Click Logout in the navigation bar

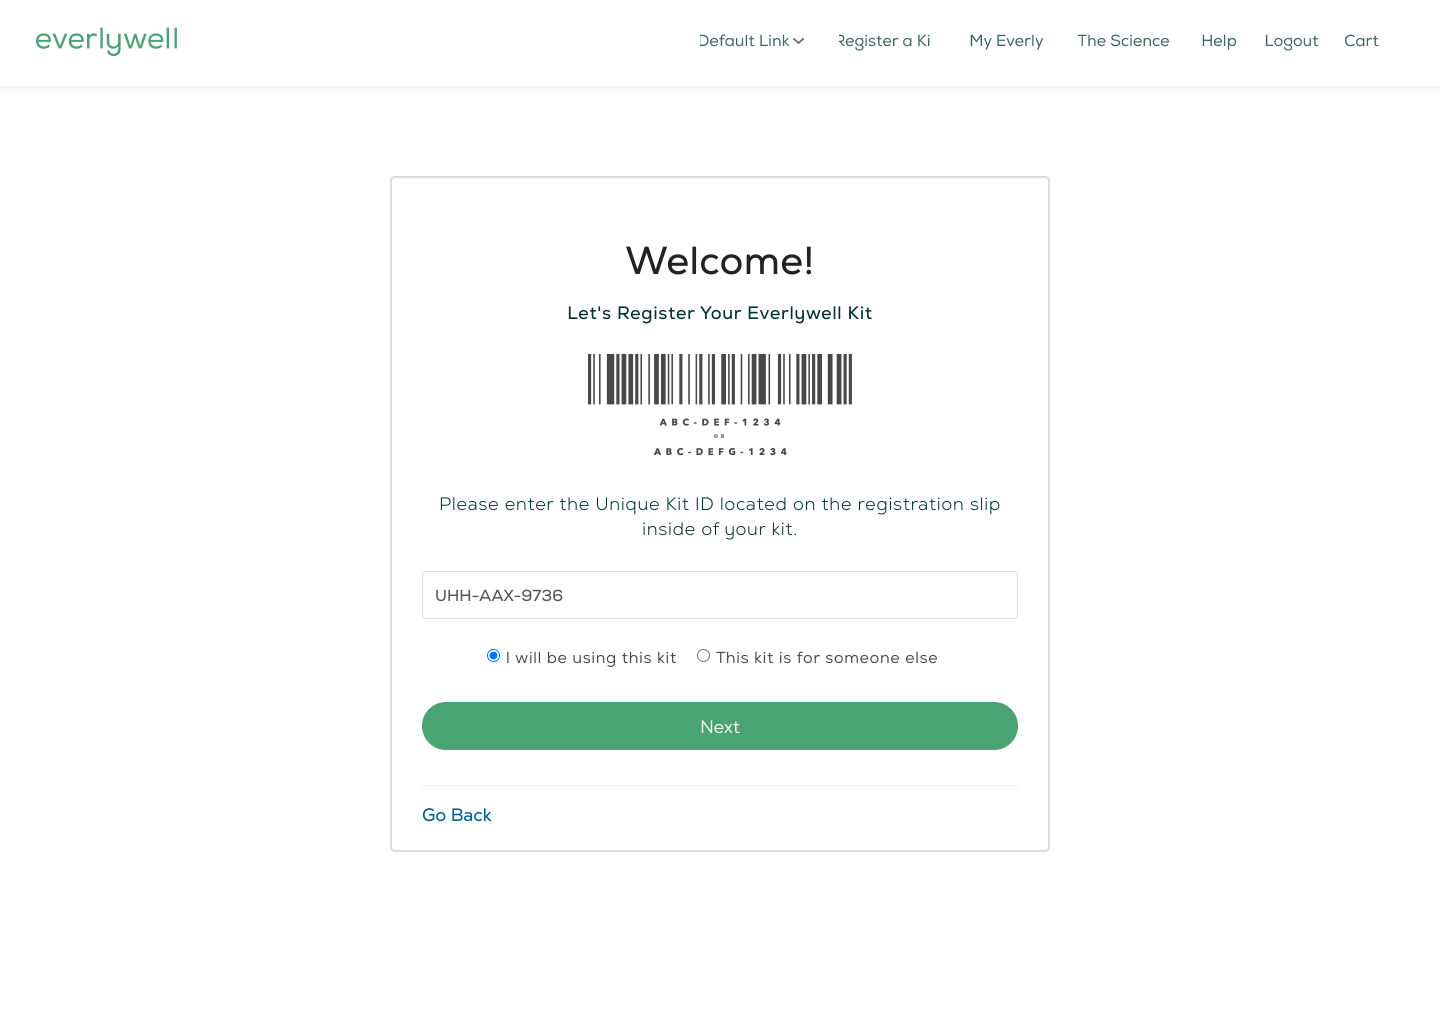pyautogui.click(x=1291, y=41)
